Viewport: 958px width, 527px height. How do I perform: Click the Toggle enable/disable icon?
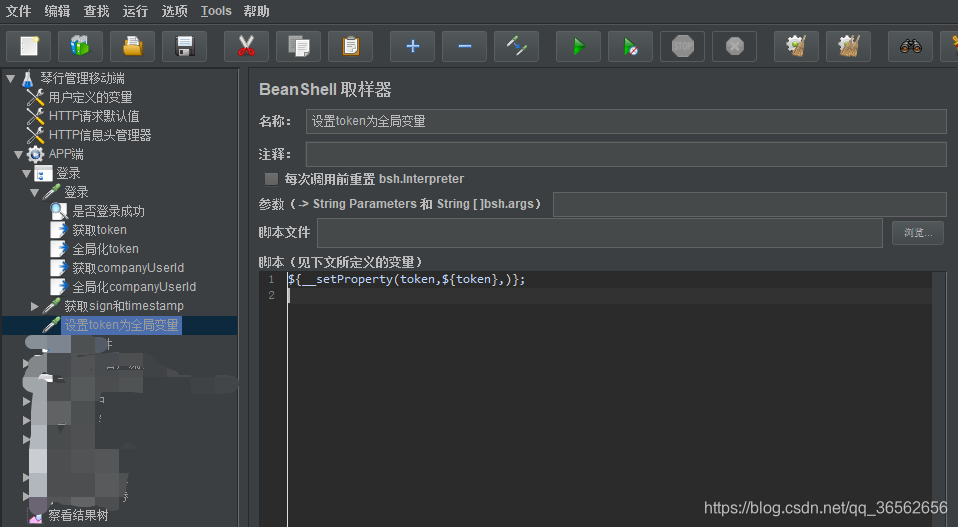[x=516, y=46]
